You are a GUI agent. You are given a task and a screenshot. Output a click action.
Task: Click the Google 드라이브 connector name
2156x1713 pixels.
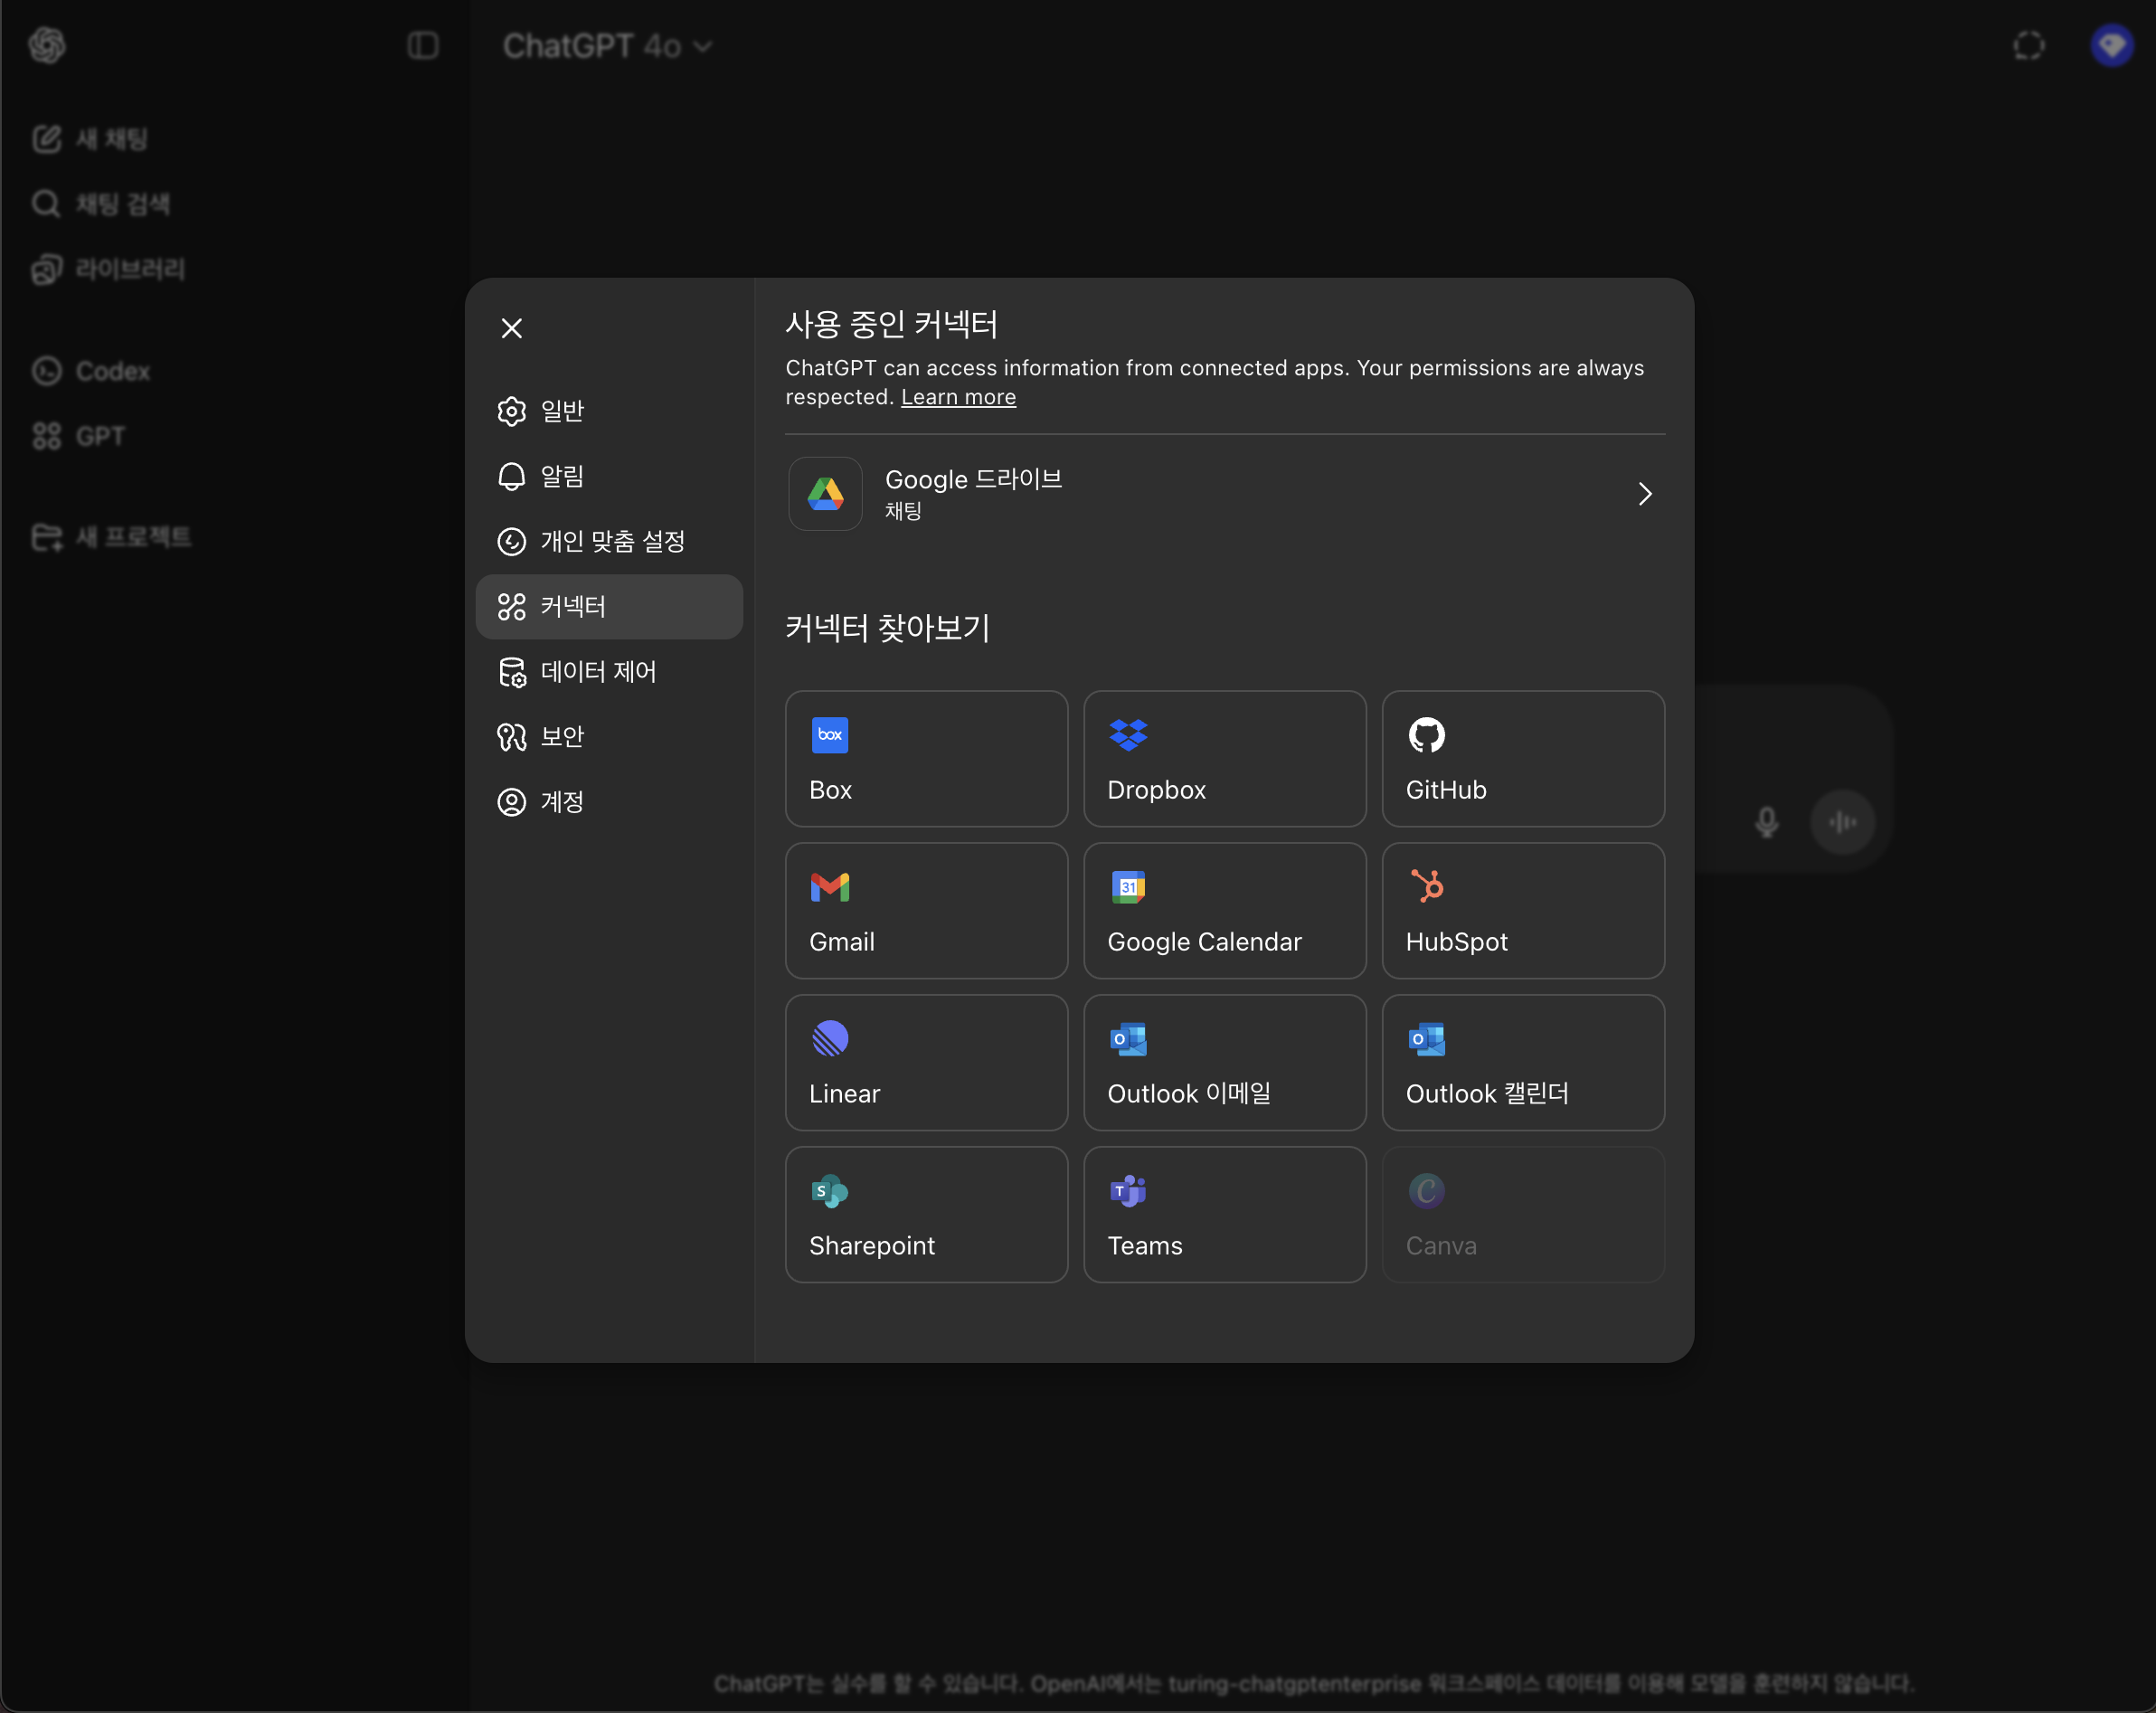(x=973, y=480)
